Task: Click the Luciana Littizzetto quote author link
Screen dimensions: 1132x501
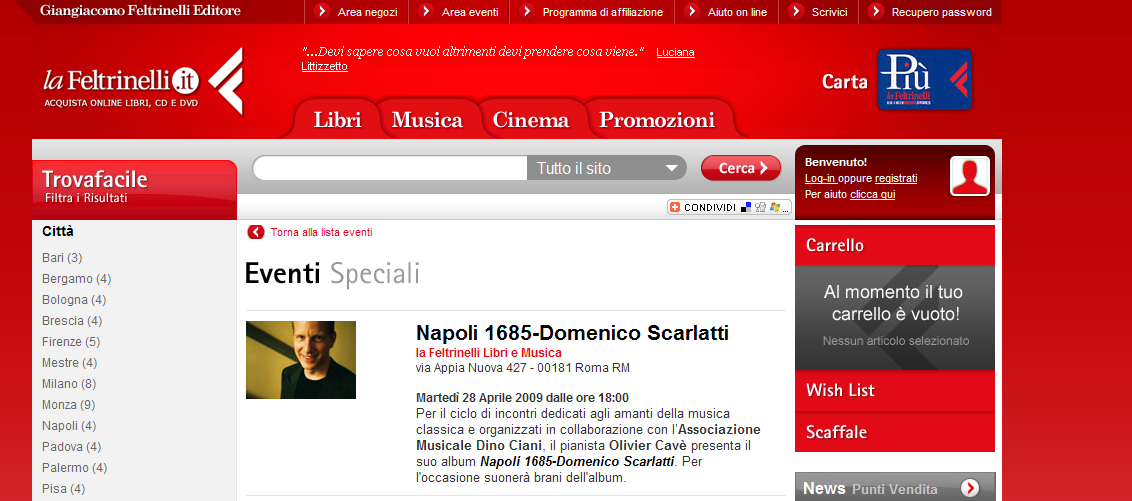Action: [675, 52]
